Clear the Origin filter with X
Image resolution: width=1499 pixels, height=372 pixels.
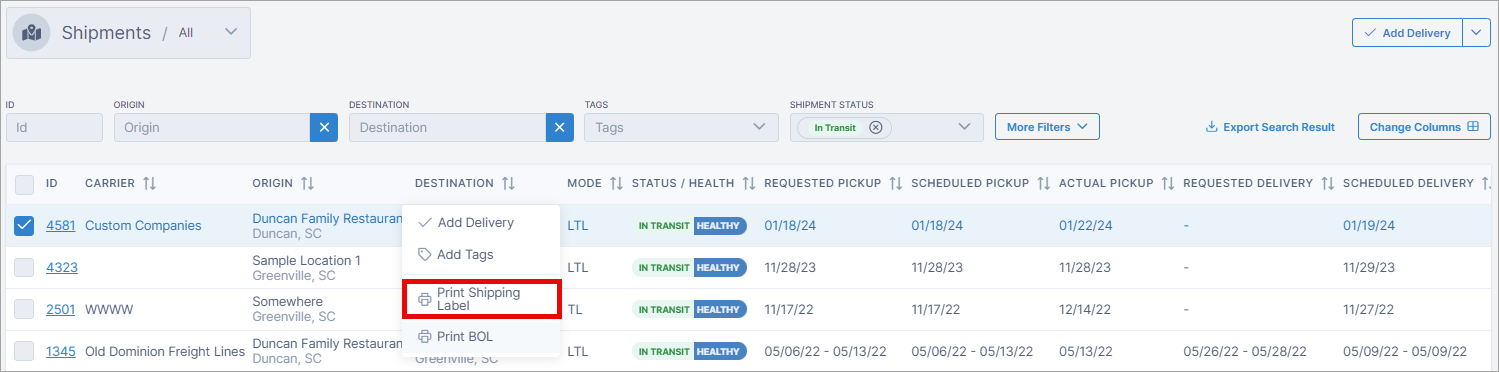pyautogui.click(x=324, y=127)
